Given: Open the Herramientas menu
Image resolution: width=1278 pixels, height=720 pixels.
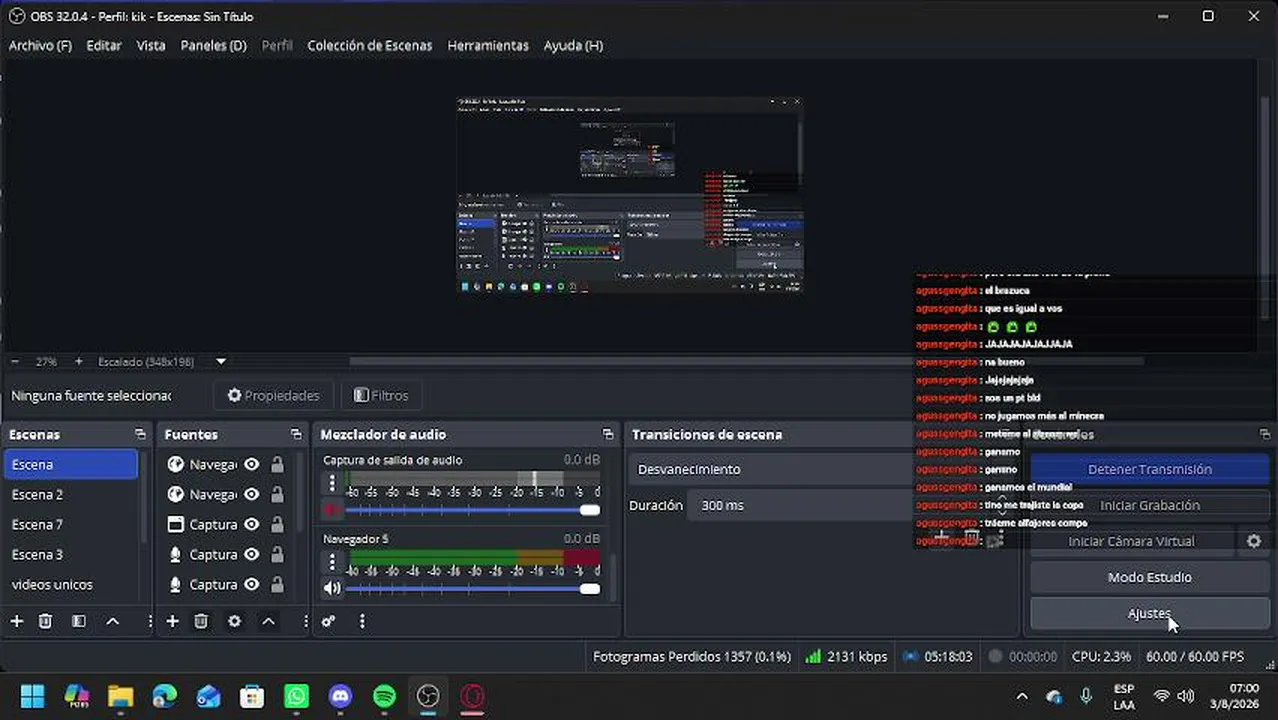Looking at the screenshot, I should pyautogui.click(x=488, y=45).
